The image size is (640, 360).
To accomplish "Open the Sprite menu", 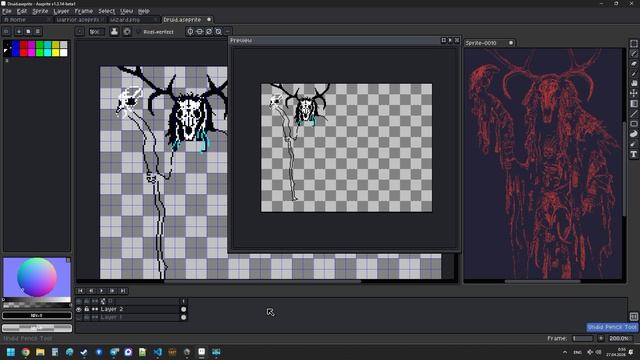I will (x=40, y=11).
